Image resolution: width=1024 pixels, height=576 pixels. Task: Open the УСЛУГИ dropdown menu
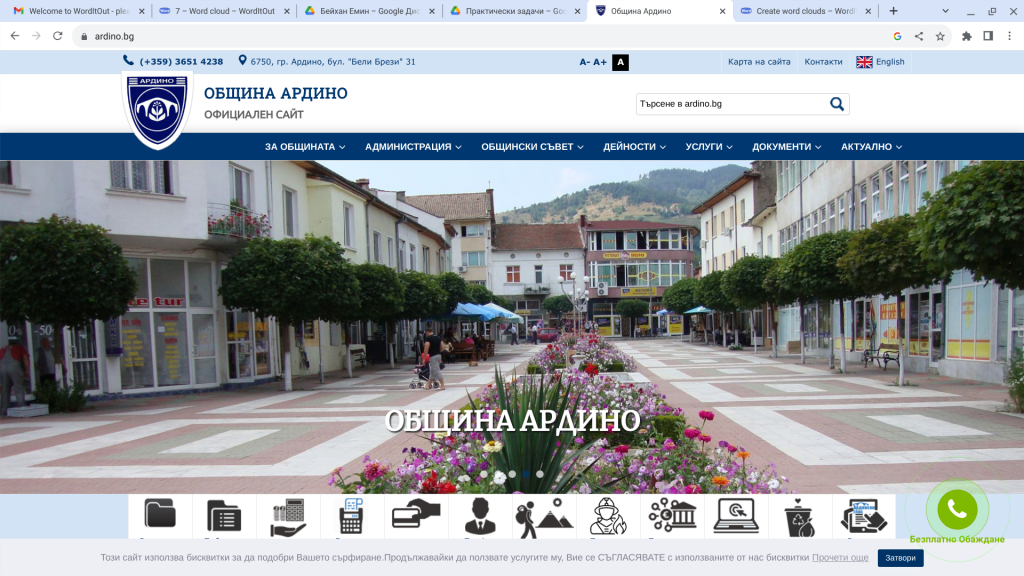pos(709,147)
